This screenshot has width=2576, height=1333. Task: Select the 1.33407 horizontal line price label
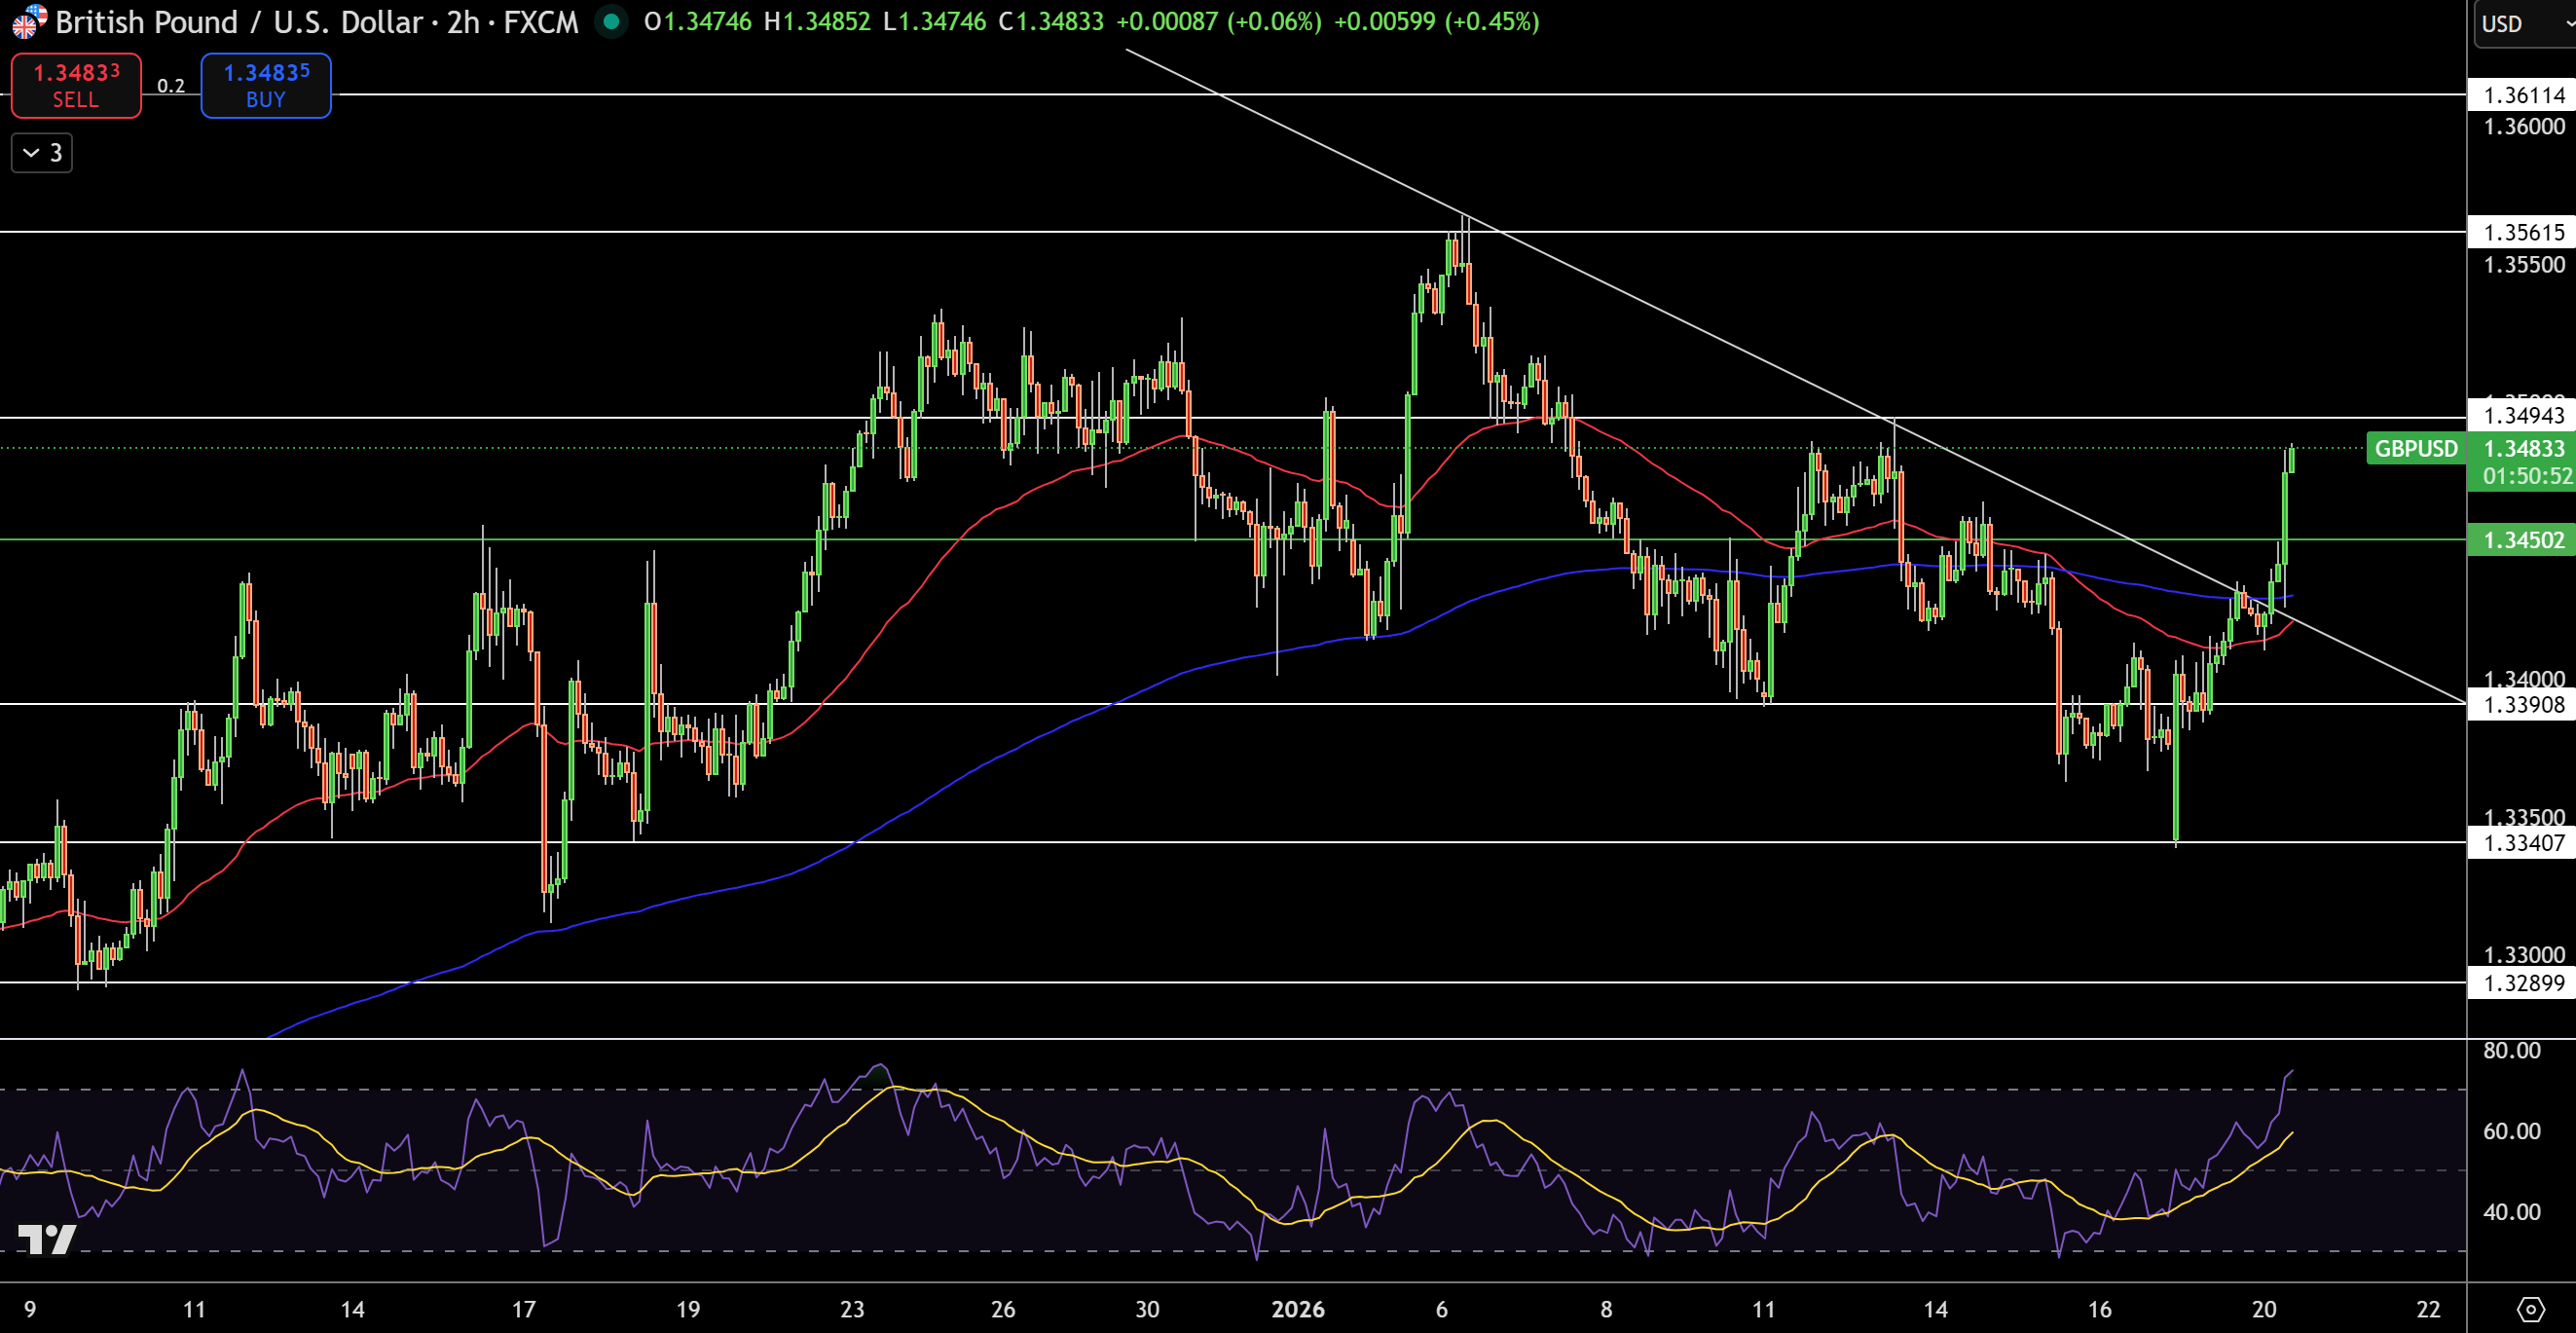(2524, 842)
